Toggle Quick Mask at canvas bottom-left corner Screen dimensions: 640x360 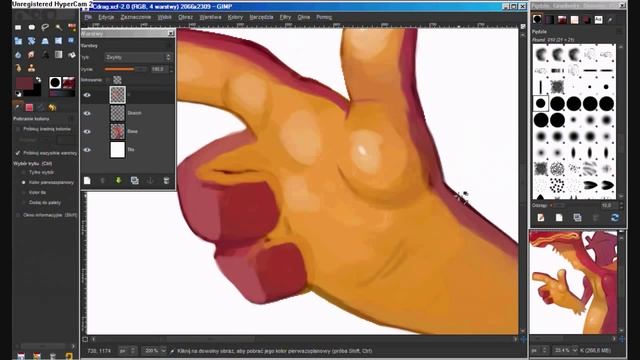[x=85, y=339]
